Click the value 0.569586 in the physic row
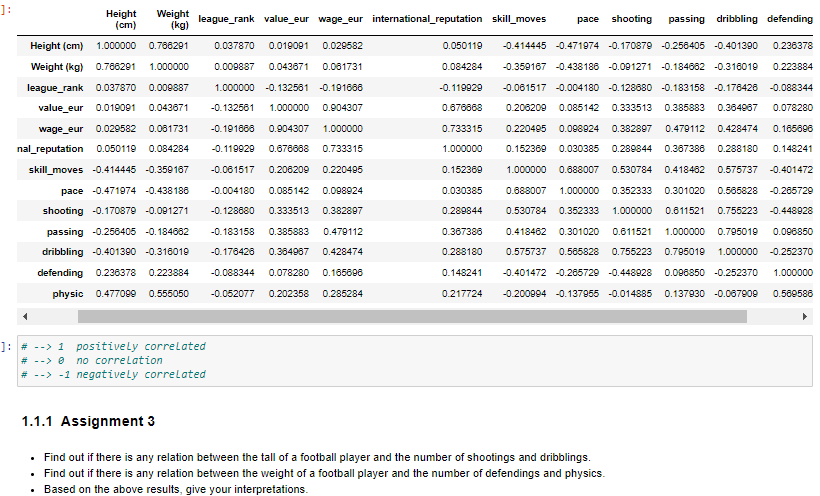Viewport: 820px width, 496px height. 793,294
